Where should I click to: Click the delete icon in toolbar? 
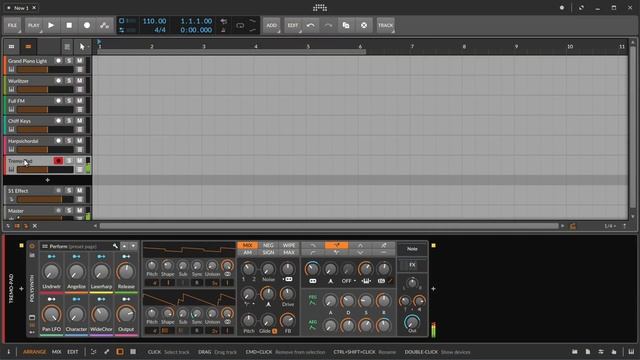[x=364, y=25]
